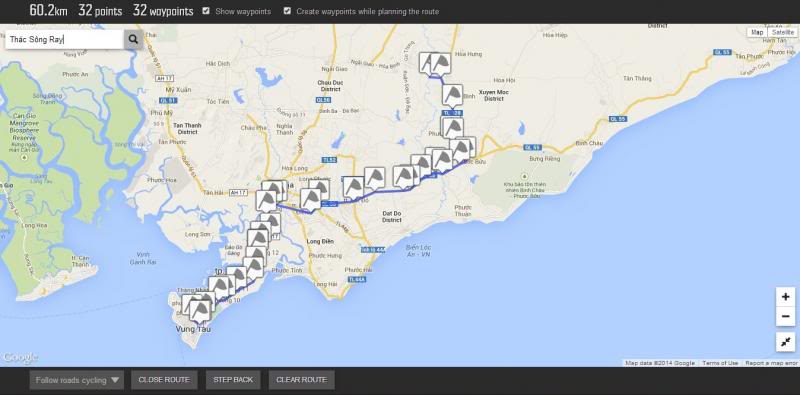Click the CLOSE ROUTE button
Screen dimensions: 800x395
pyautogui.click(x=164, y=380)
